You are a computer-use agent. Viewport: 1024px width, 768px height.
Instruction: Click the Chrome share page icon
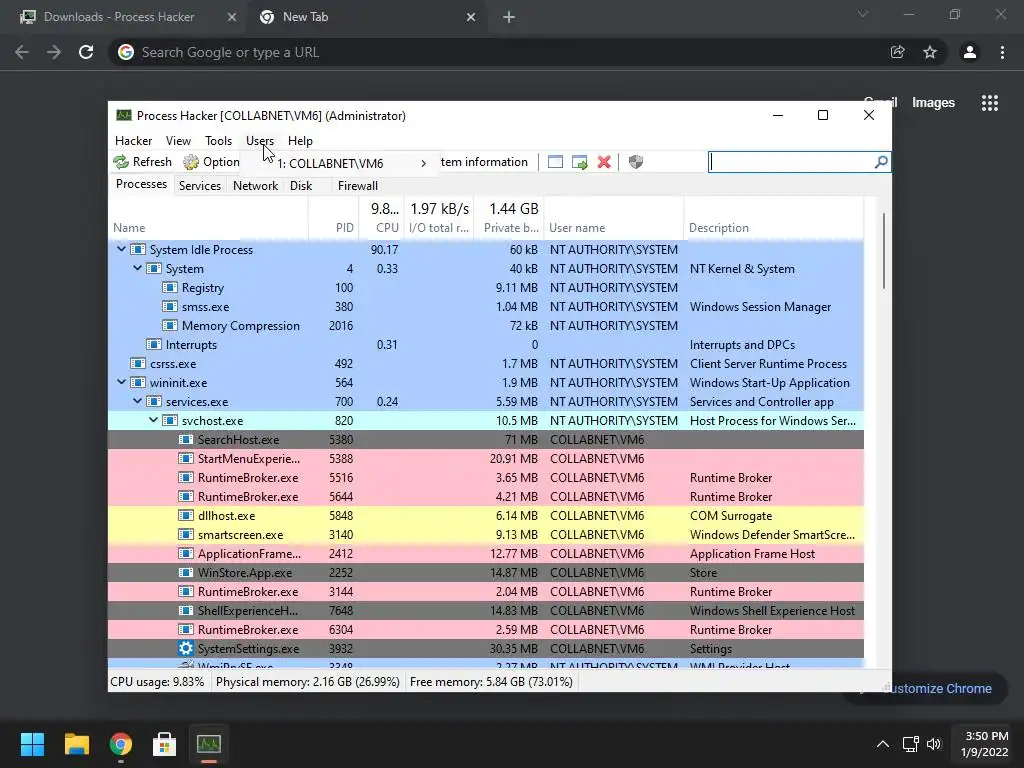[x=898, y=52]
